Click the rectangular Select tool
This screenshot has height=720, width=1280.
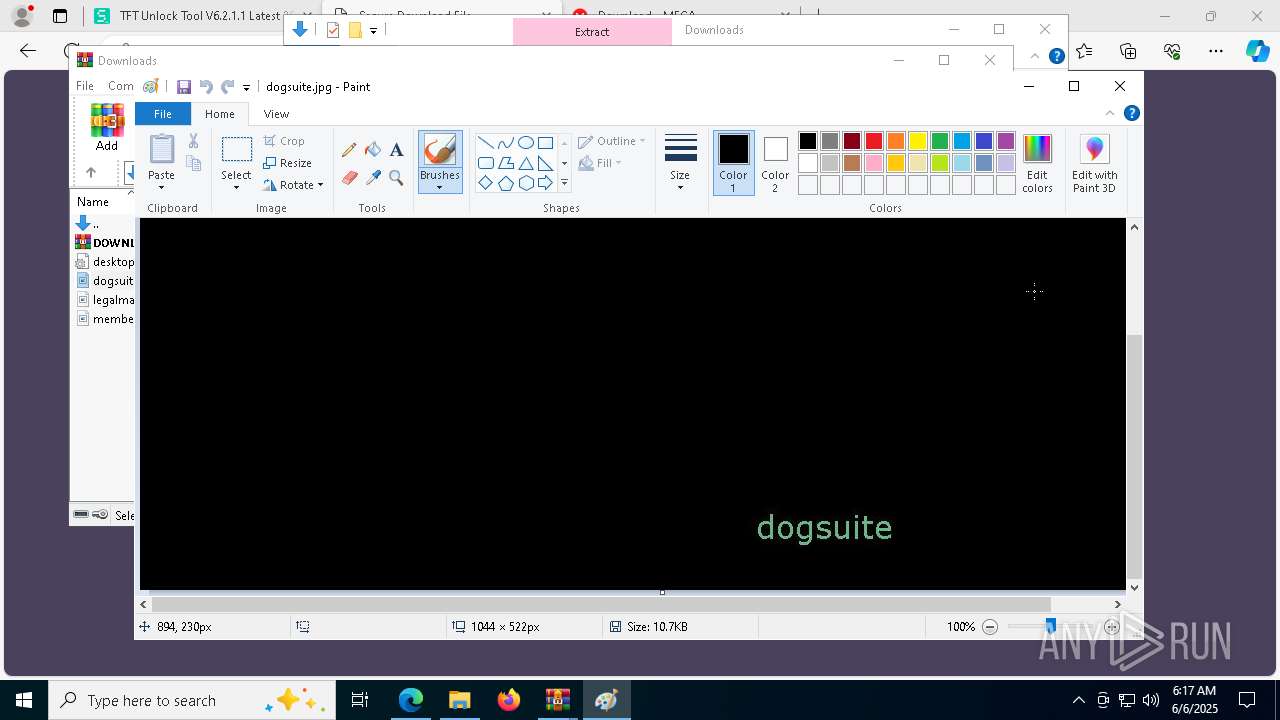[237, 149]
